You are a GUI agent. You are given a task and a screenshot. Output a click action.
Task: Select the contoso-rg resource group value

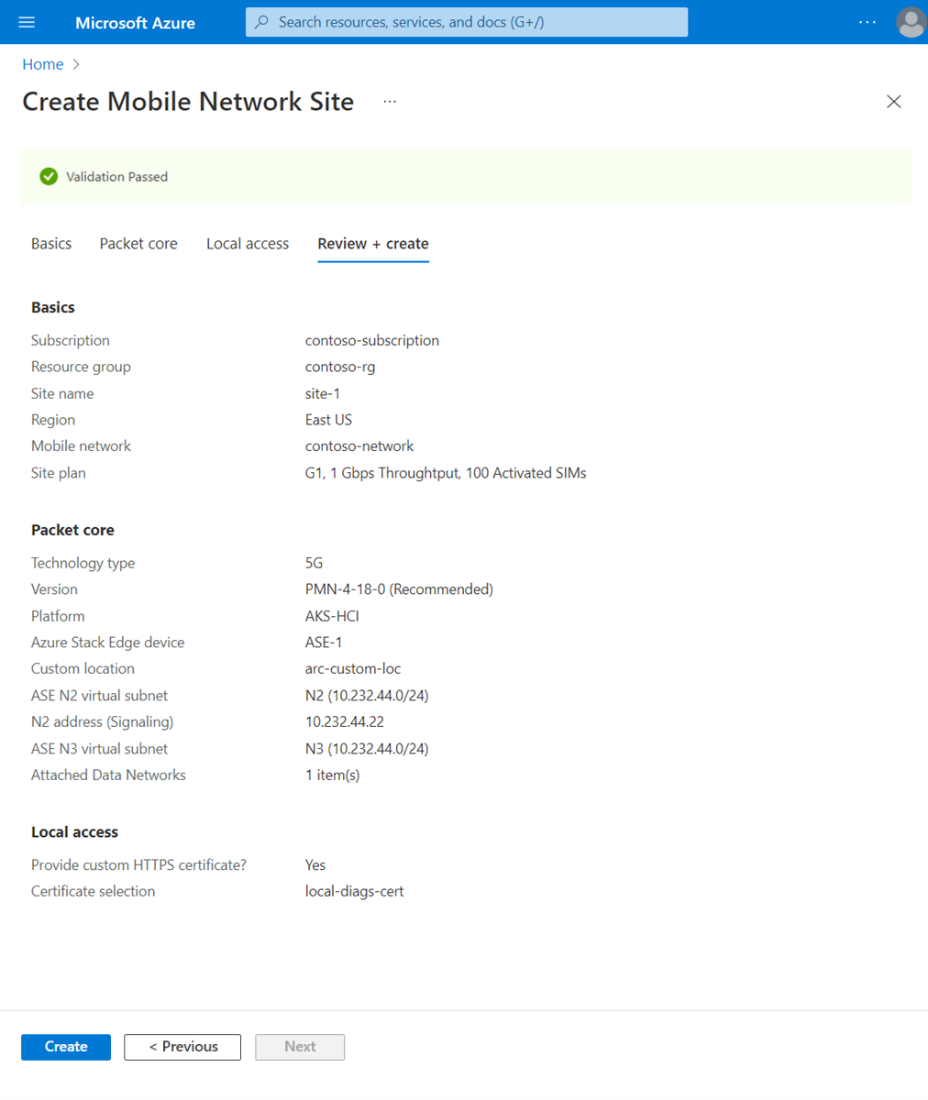[339, 367]
